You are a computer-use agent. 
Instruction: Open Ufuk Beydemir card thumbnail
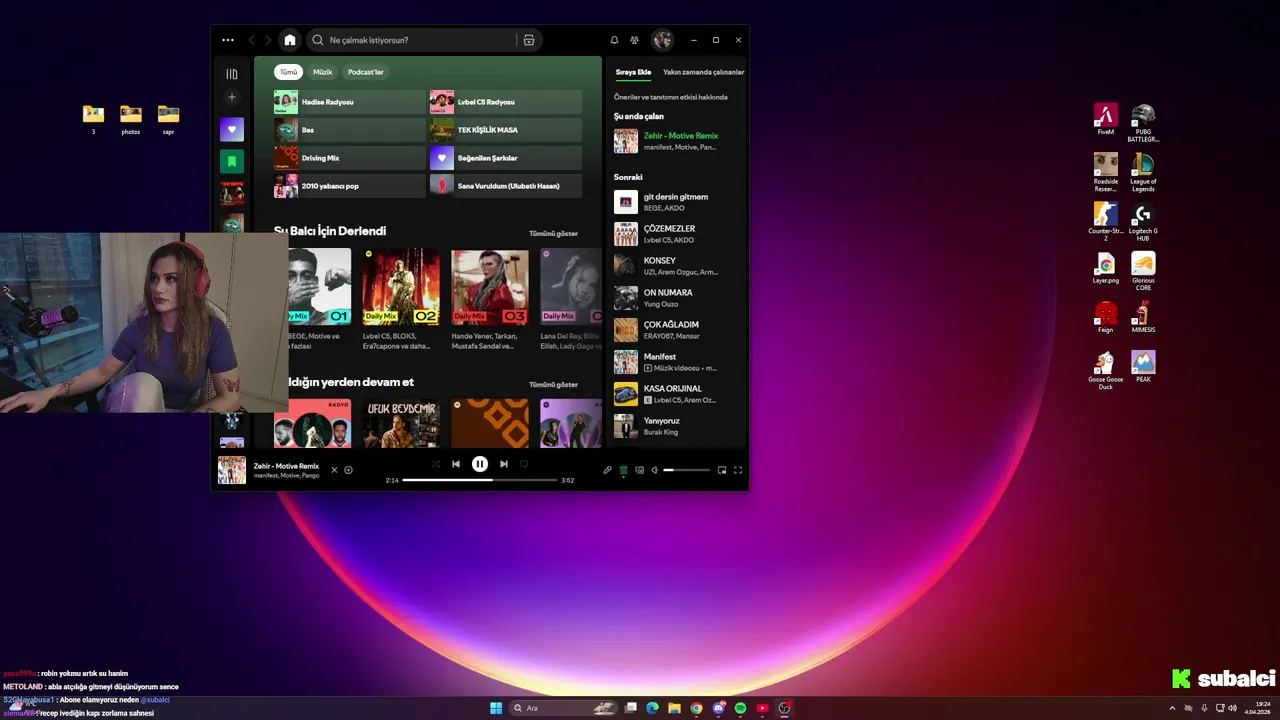pyautogui.click(x=401, y=424)
